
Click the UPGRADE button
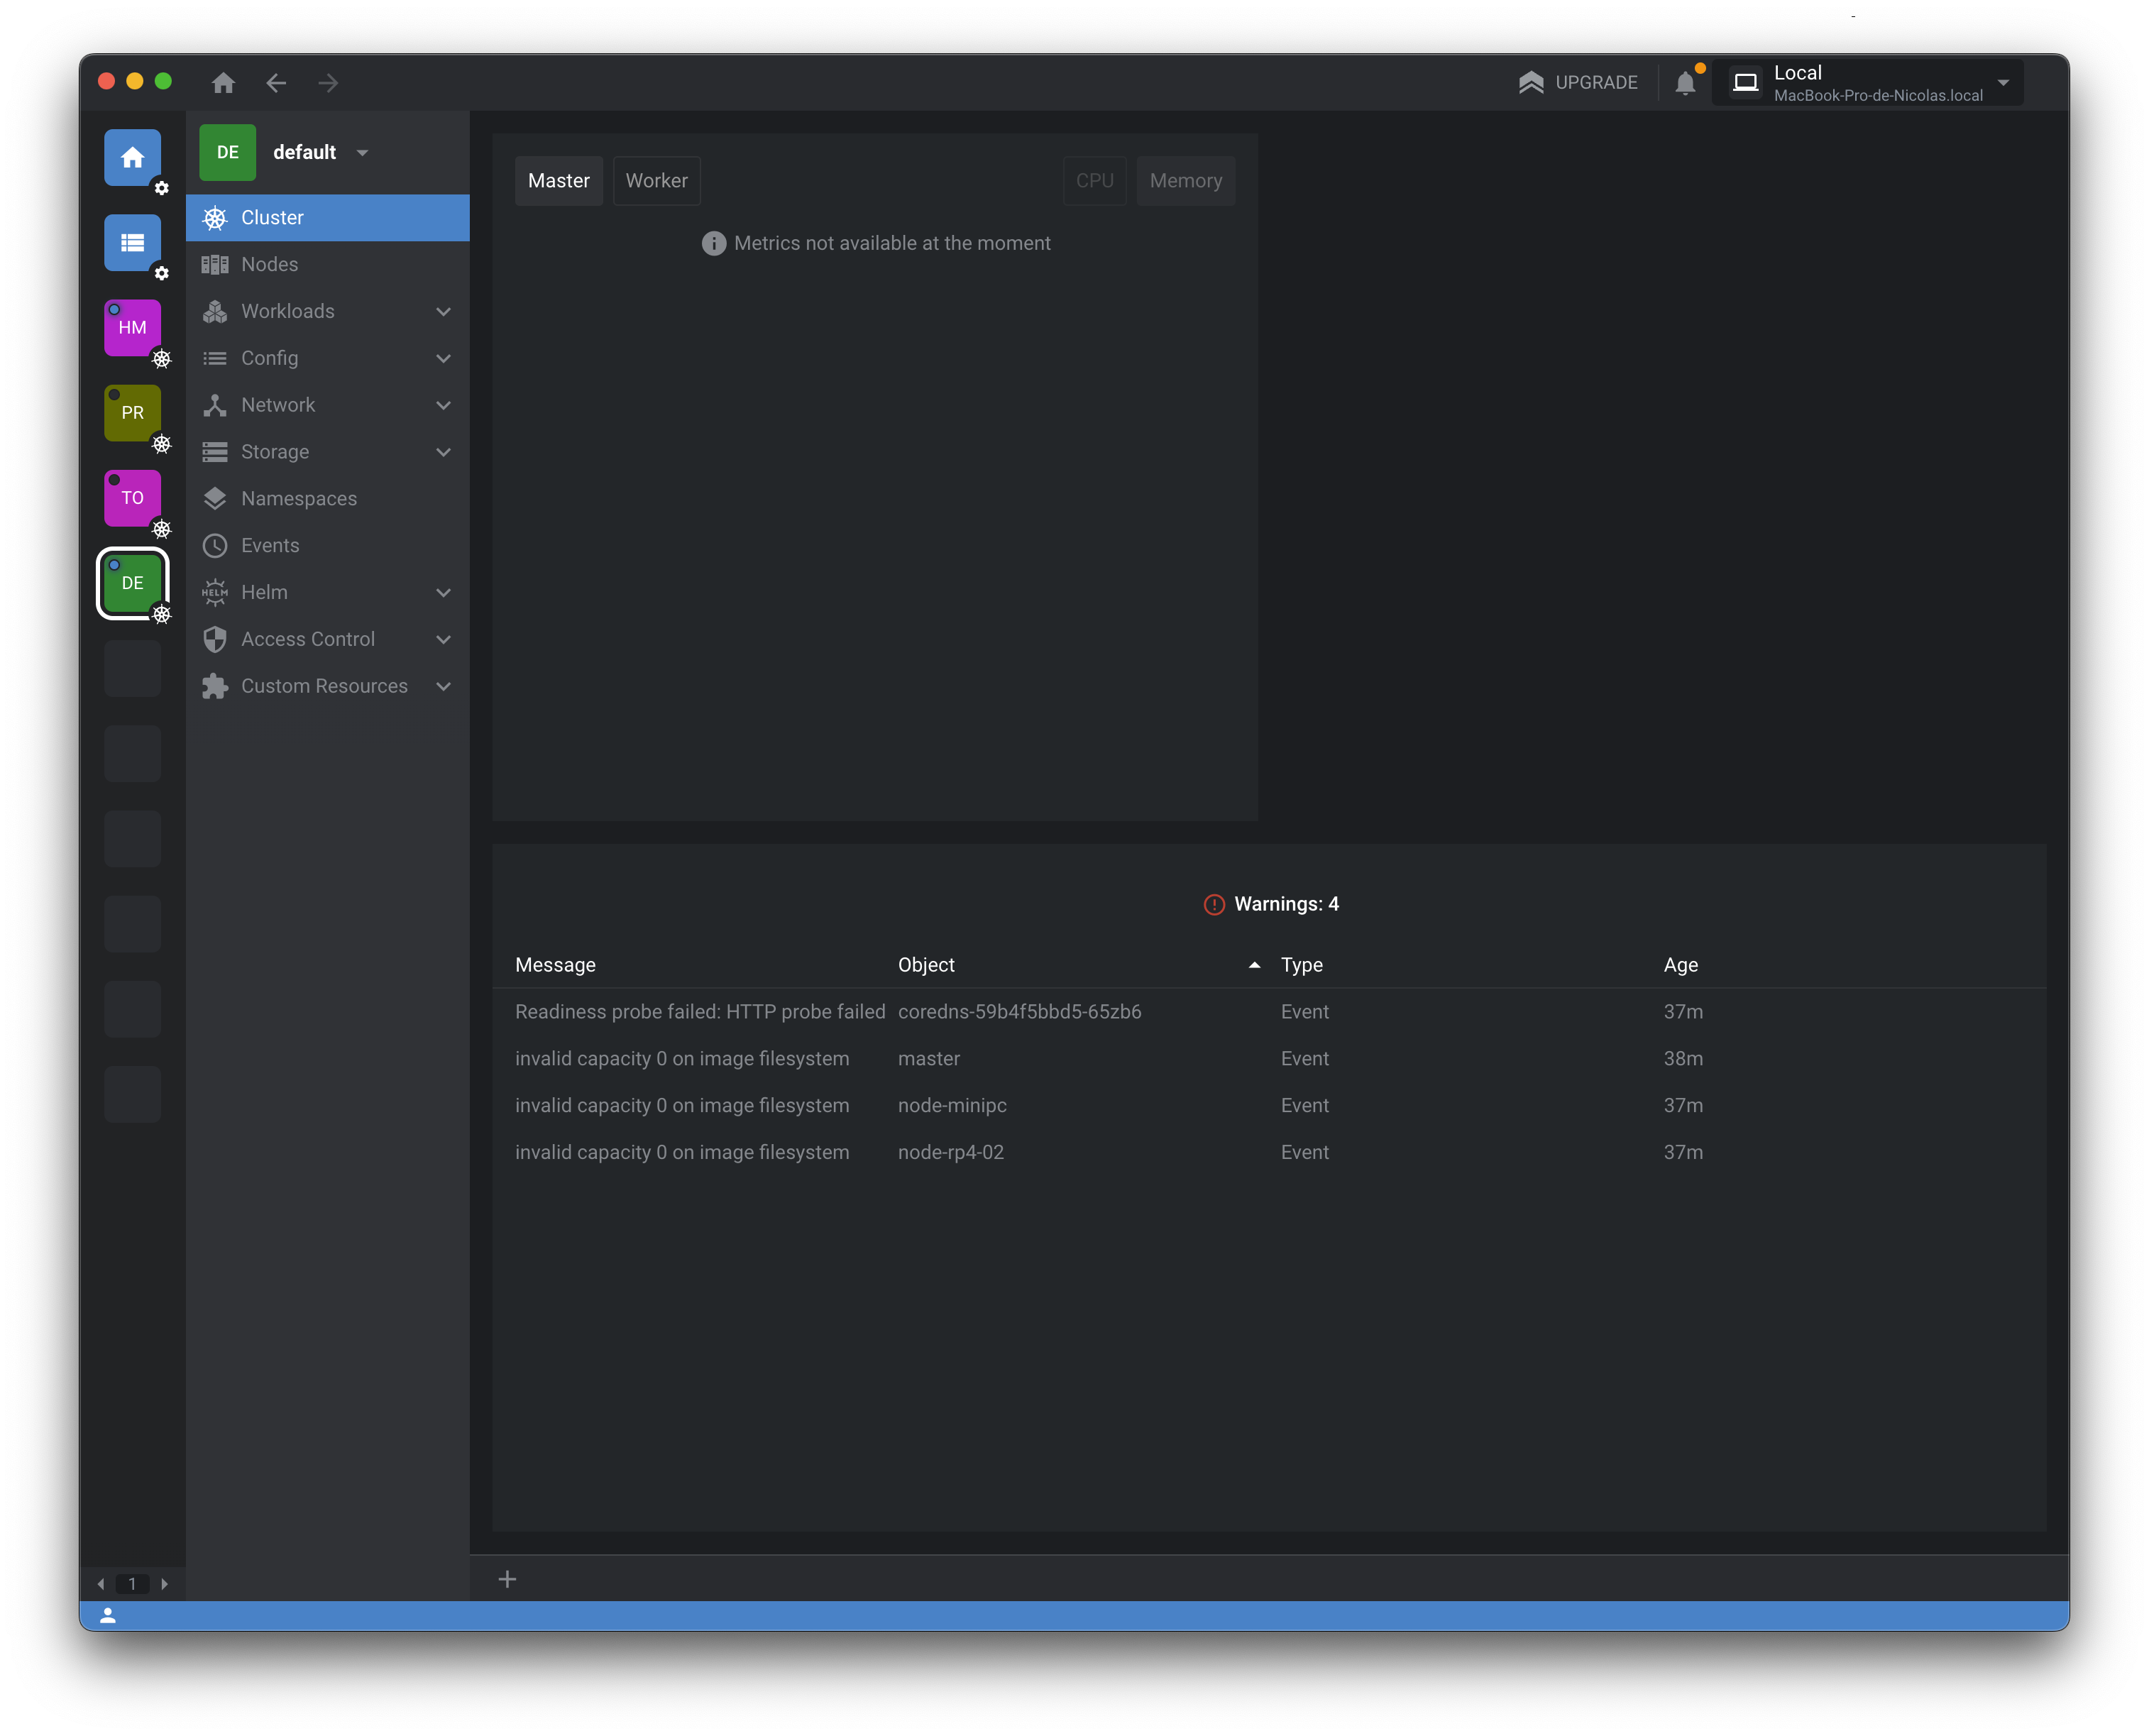click(1578, 83)
